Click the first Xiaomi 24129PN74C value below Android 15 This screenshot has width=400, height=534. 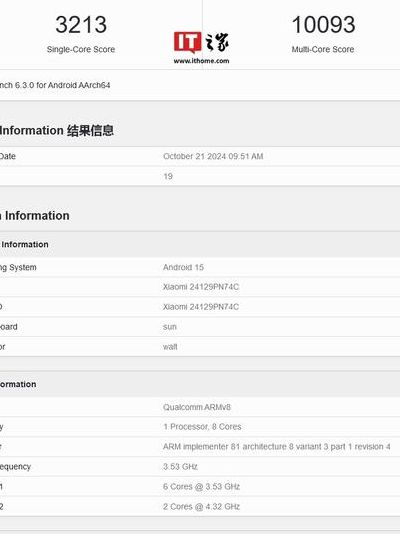(201, 287)
